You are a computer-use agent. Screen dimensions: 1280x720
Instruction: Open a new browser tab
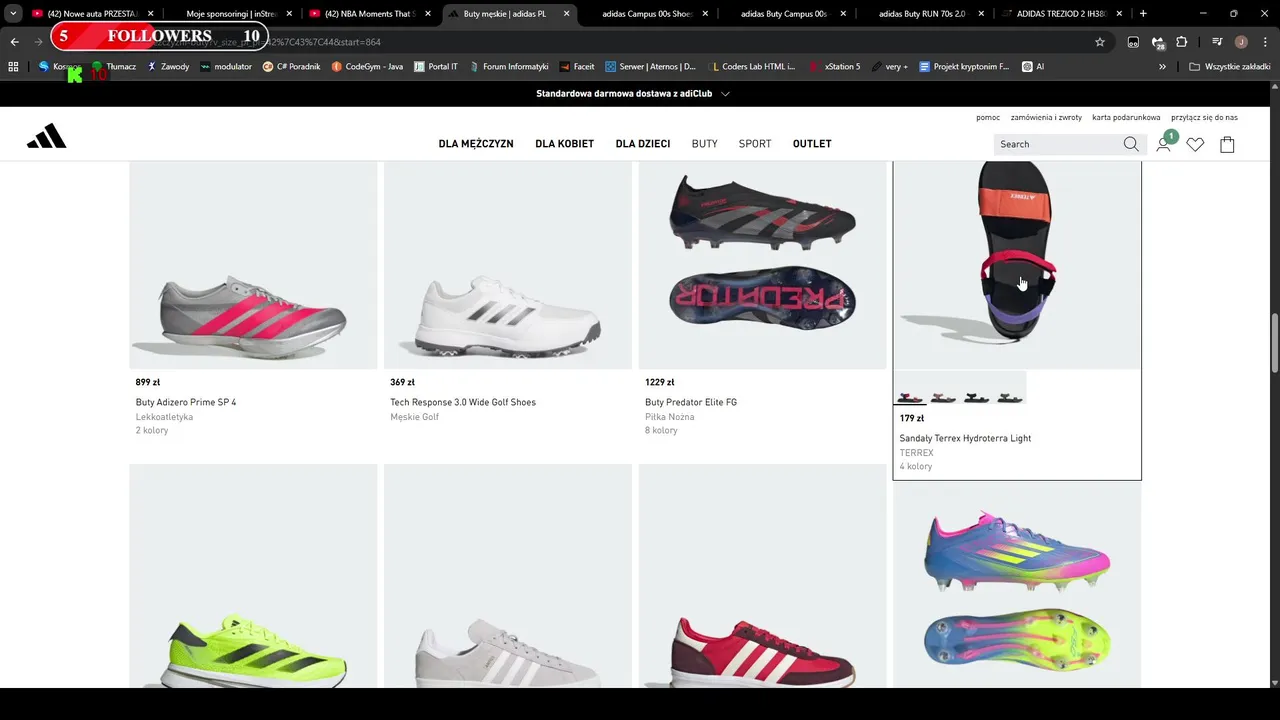(1143, 14)
